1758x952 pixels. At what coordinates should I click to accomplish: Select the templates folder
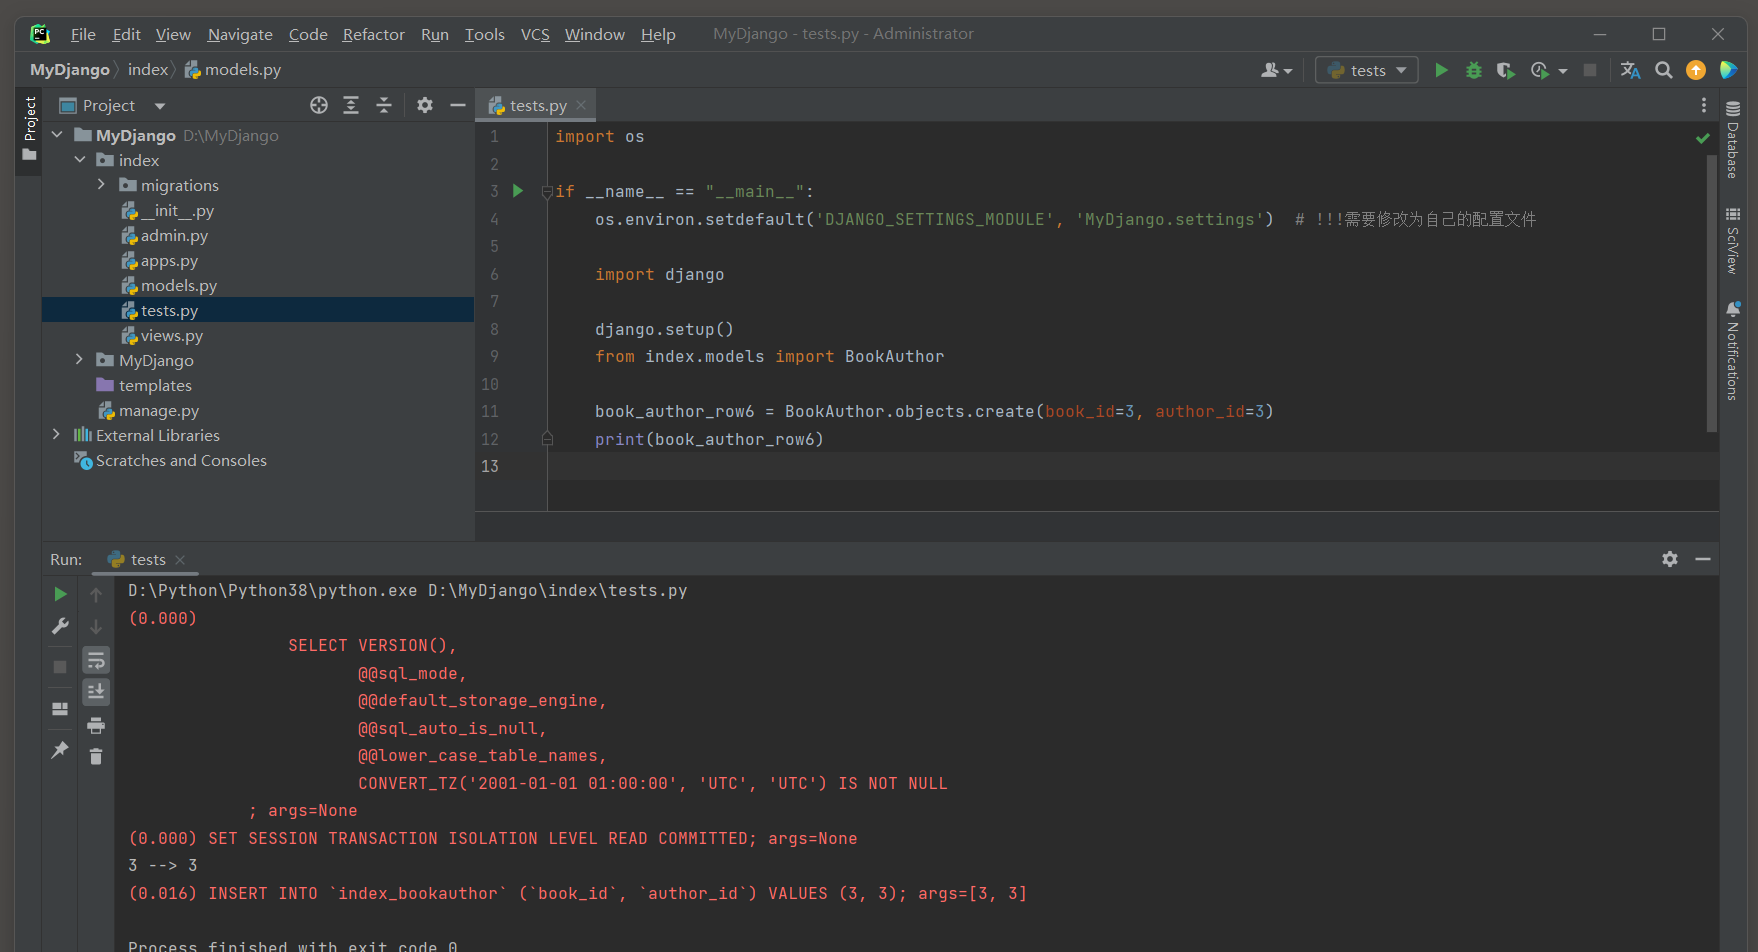(x=144, y=385)
